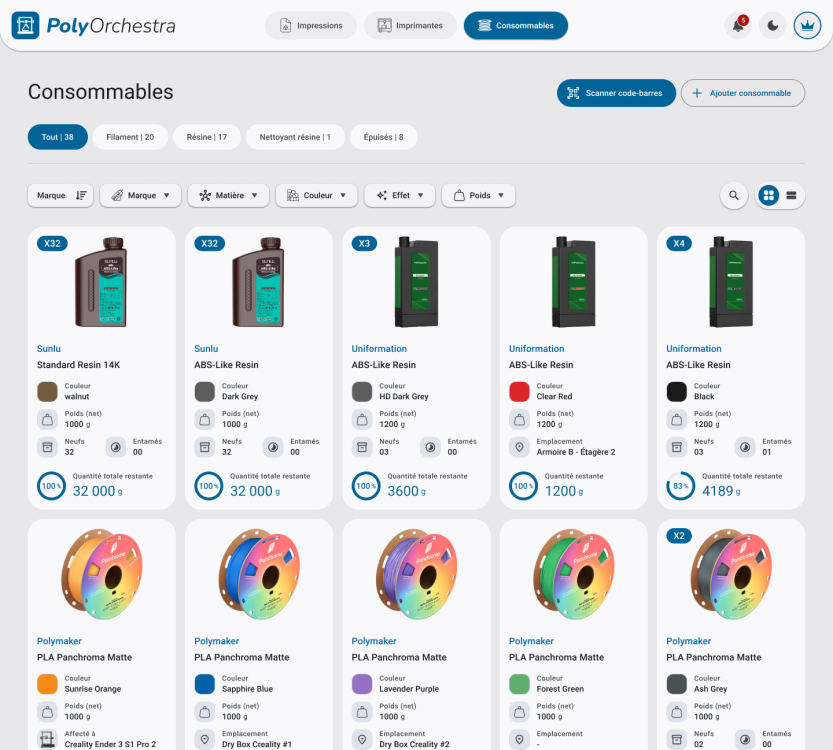The width and height of the screenshot is (833, 750).
Task: Click 83% progress ring on Black resin
Action: pyautogui.click(x=681, y=486)
